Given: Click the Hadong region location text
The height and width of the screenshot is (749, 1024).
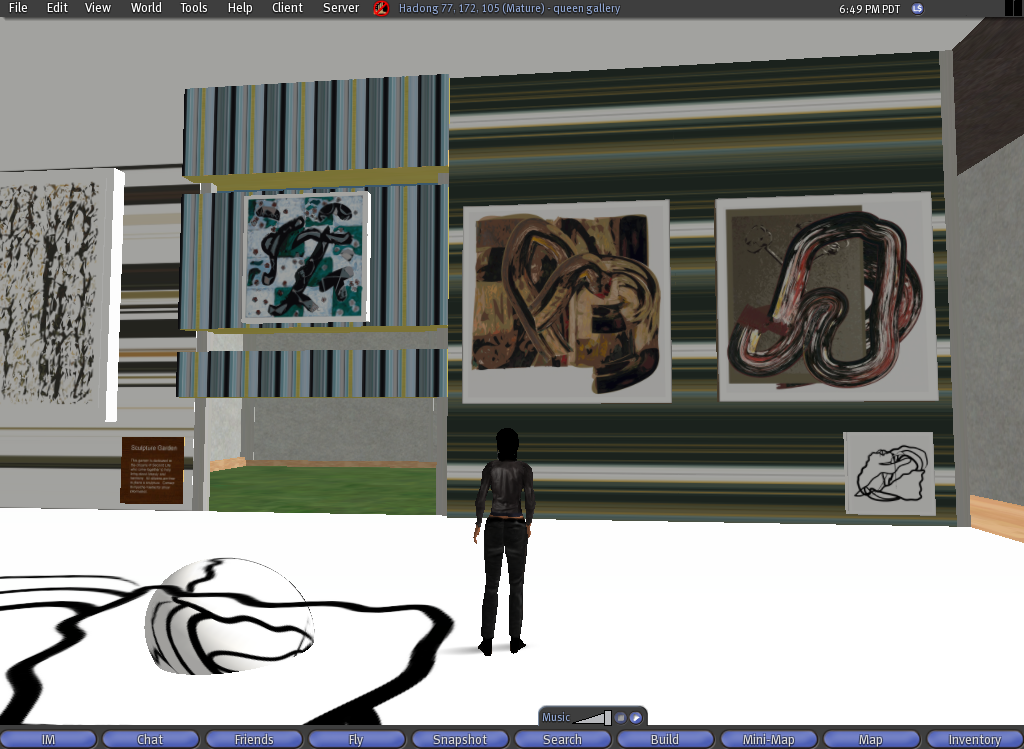Looking at the screenshot, I should point(509,8).
